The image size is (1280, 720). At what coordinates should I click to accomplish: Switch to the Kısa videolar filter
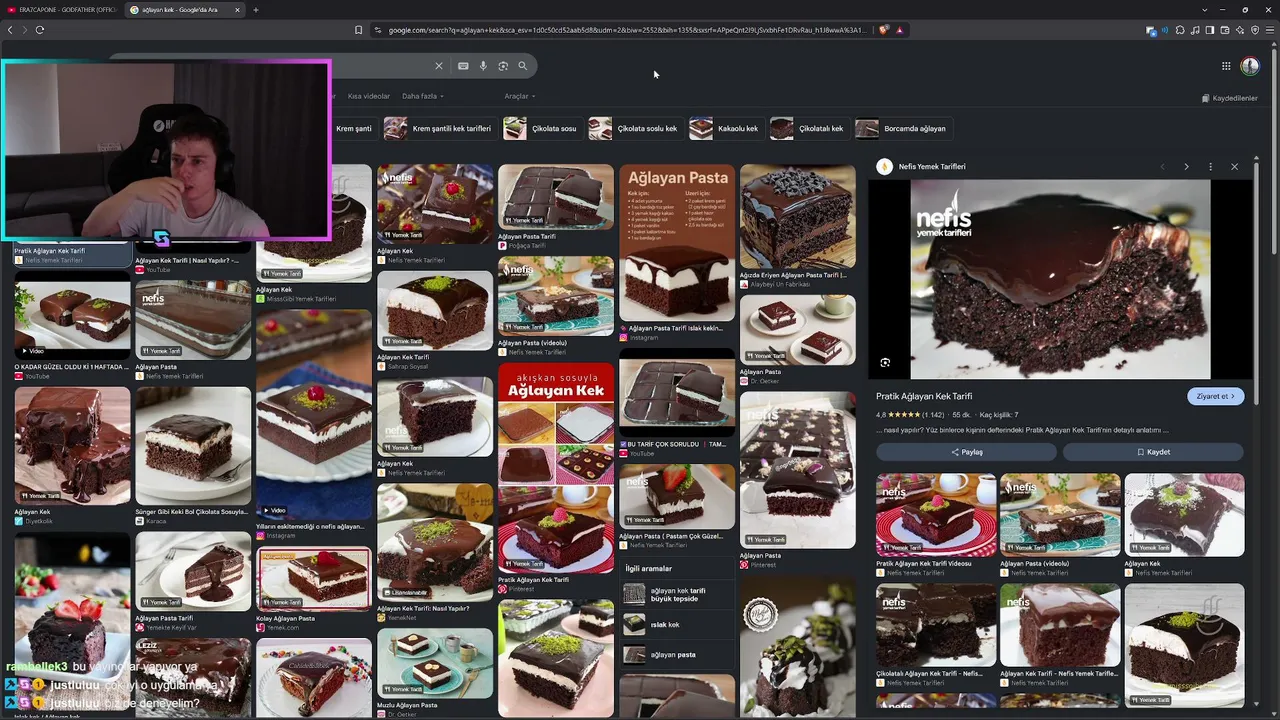(368, 96)
